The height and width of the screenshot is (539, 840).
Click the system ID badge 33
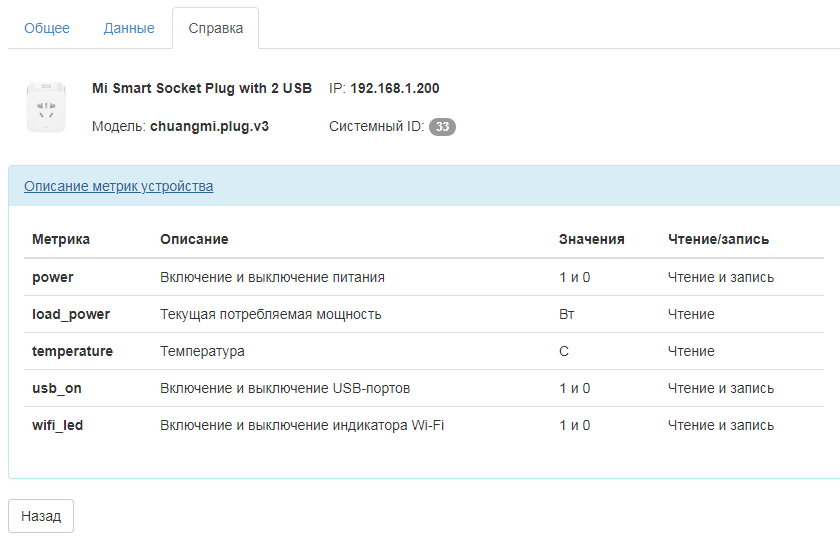[x=442, y=127]
